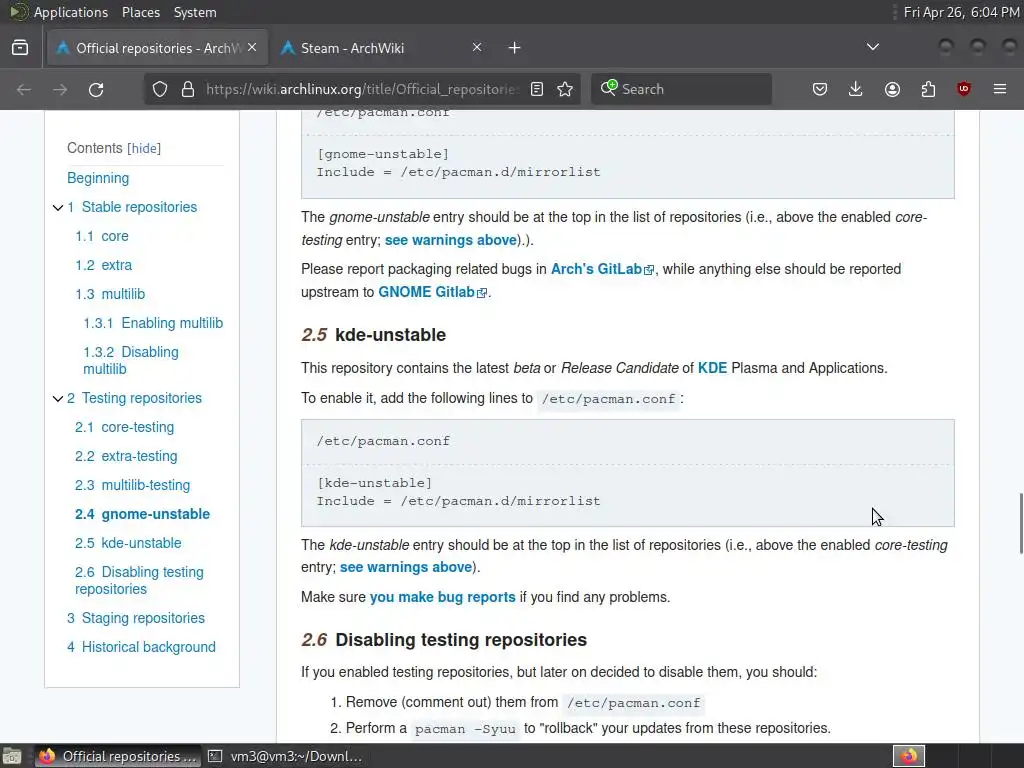Open the Downloads panel
The height and width of the screenshot is (768, 1024).
tap(856, 89)
